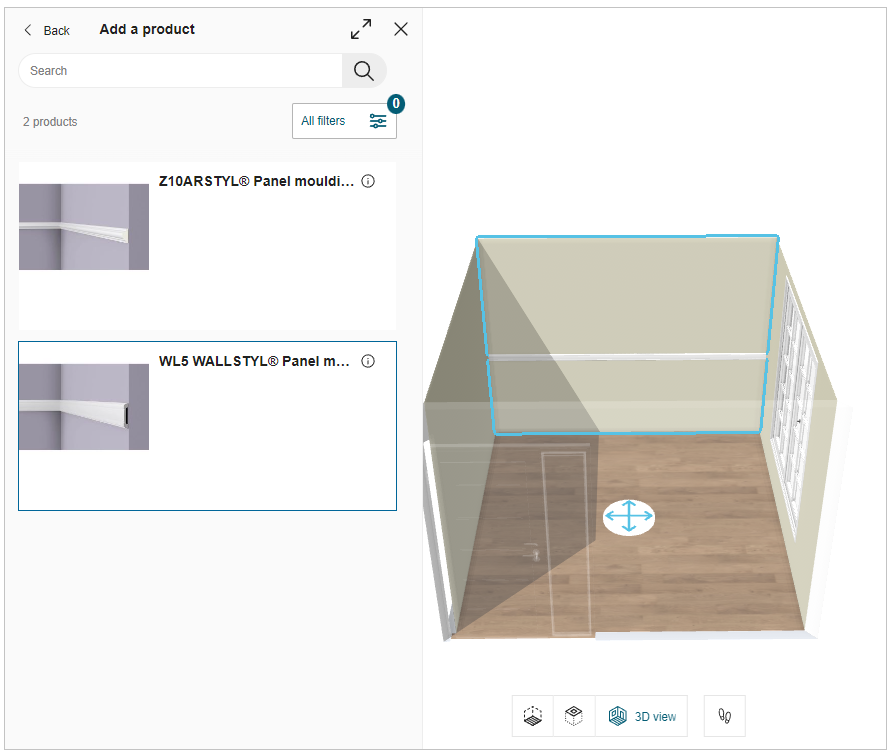Click the Z10ARSTYL® Panel moulding title

(x=256, y=181)
